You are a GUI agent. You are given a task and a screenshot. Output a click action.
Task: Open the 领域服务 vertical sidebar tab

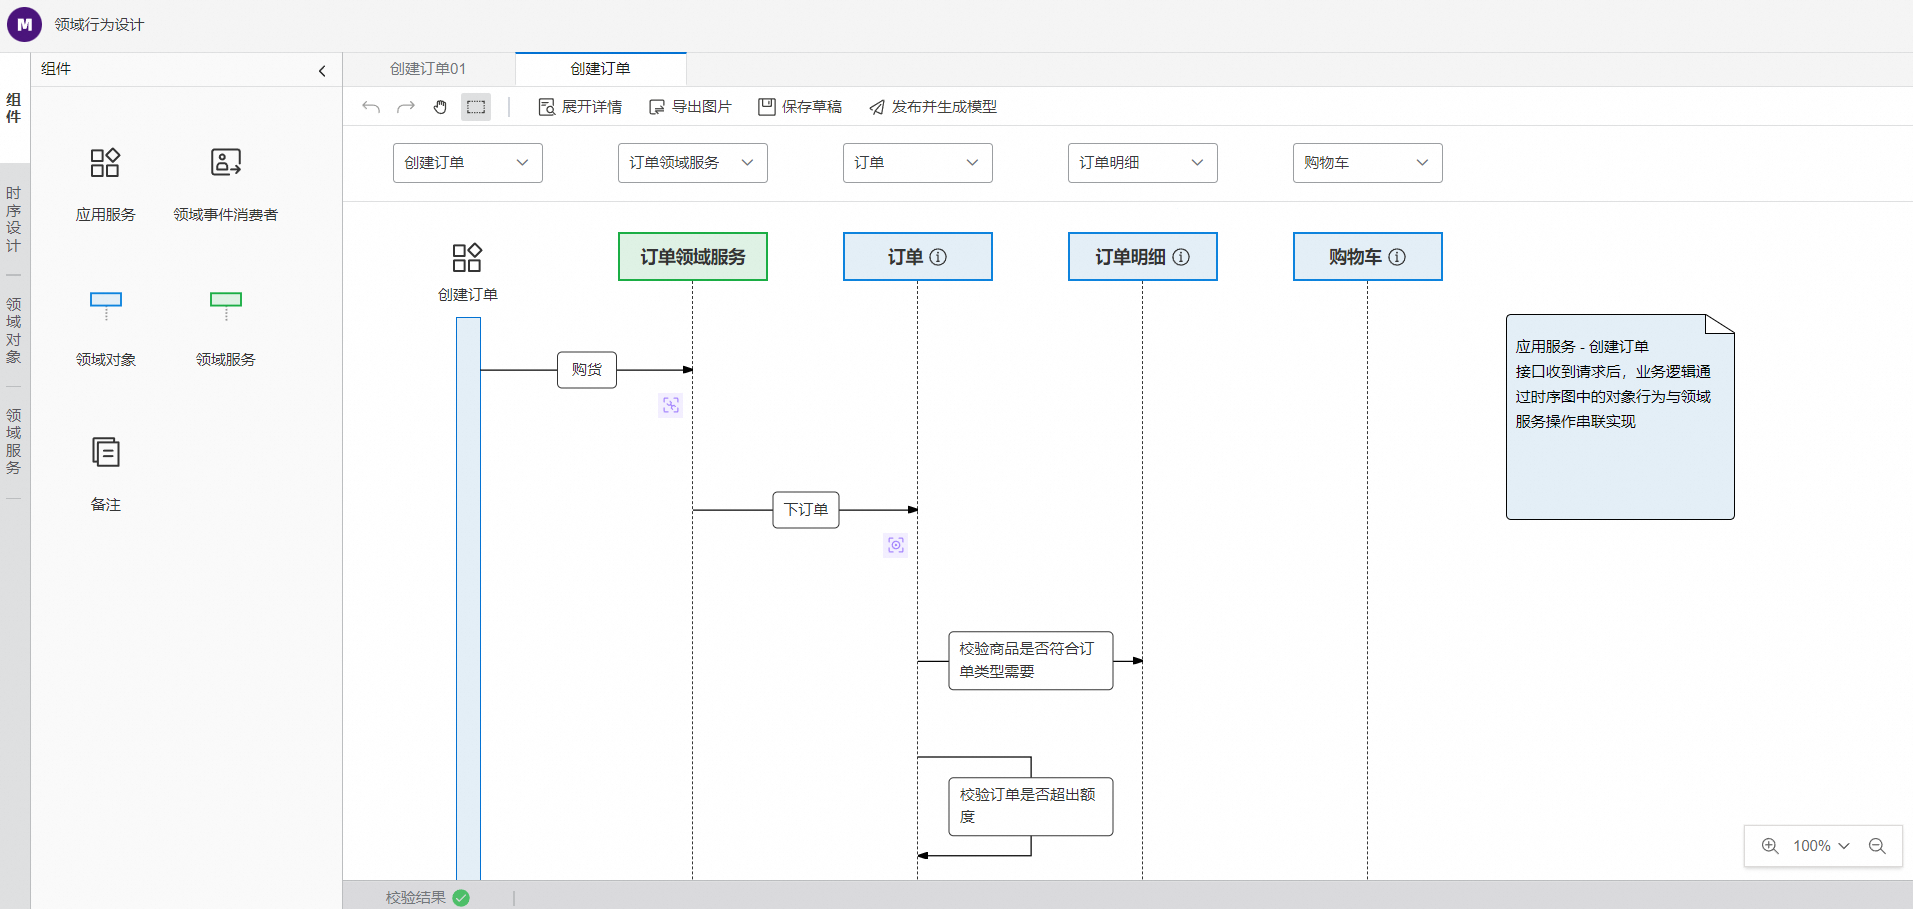pos(14,441)
